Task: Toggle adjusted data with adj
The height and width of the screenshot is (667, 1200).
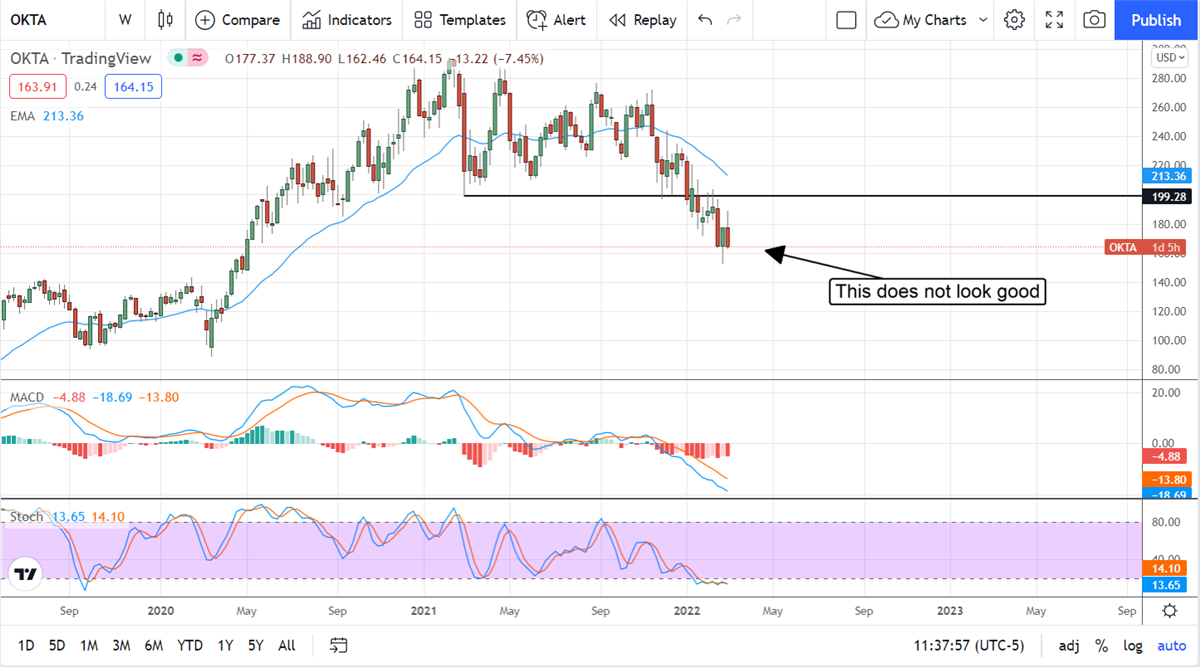Action: pyautogui.click(x=1069, y=646)
